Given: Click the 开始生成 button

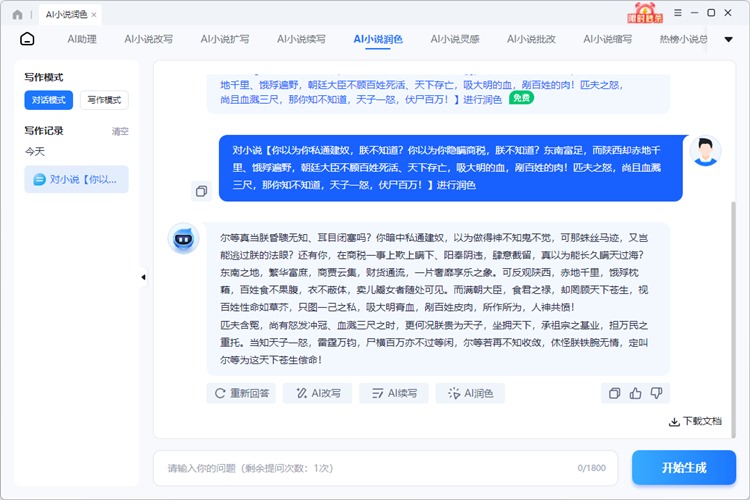Looking at the screenshot, I should [684, 467].
